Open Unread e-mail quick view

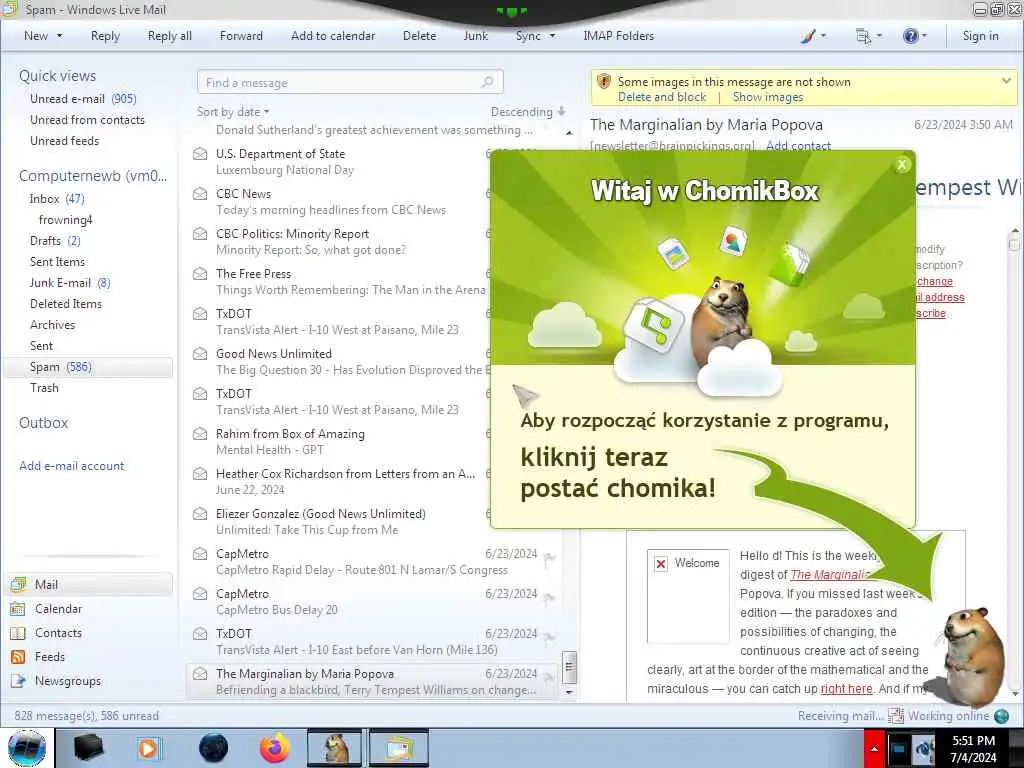tap(83, 99)
